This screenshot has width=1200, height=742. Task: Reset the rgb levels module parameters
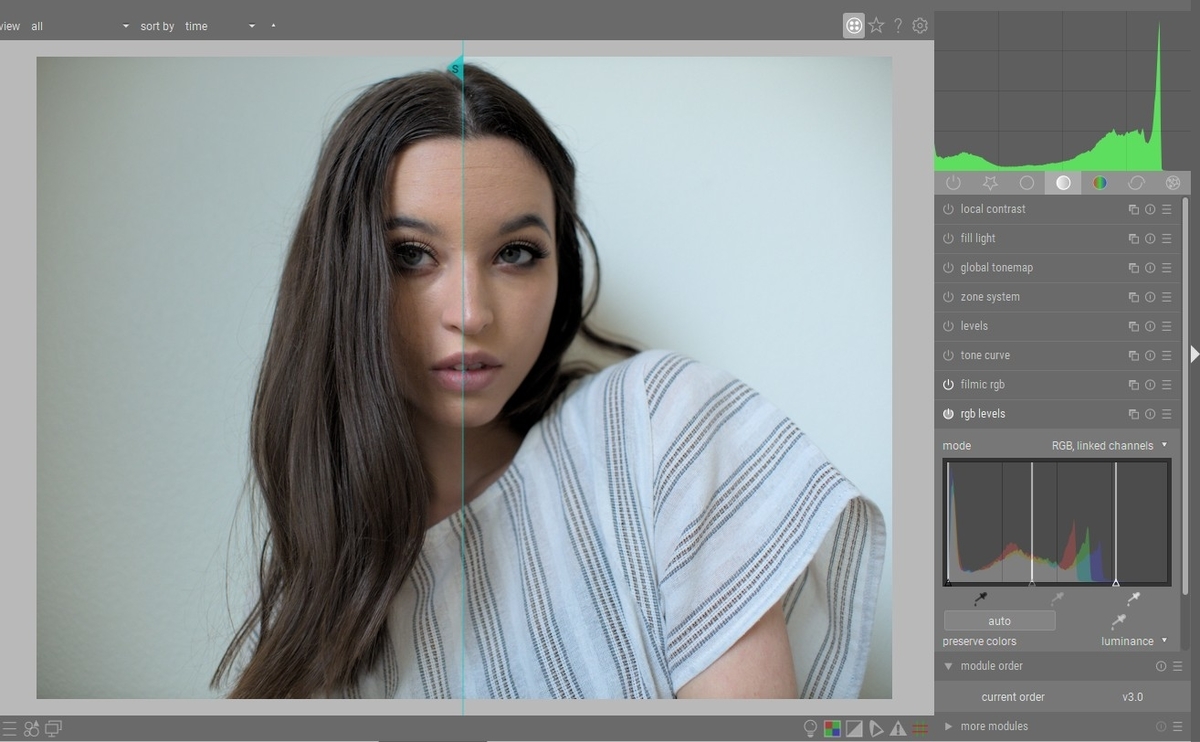1150,414
